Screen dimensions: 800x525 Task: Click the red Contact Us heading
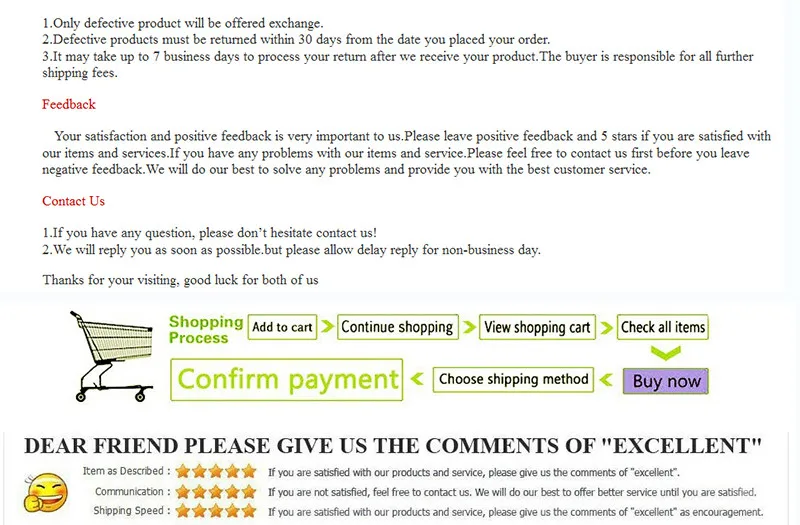tap(73, 201)
